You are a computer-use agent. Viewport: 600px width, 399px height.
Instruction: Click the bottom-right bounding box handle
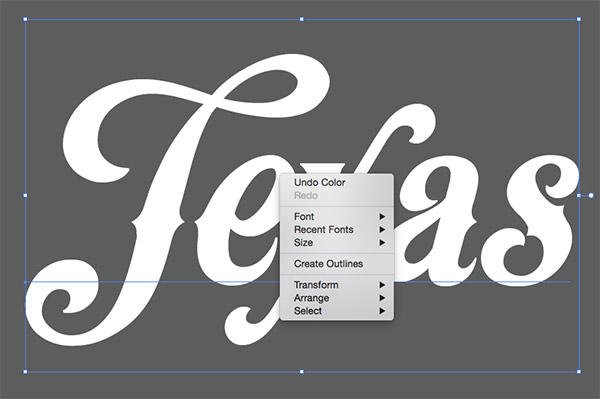(x=579, y=371)
